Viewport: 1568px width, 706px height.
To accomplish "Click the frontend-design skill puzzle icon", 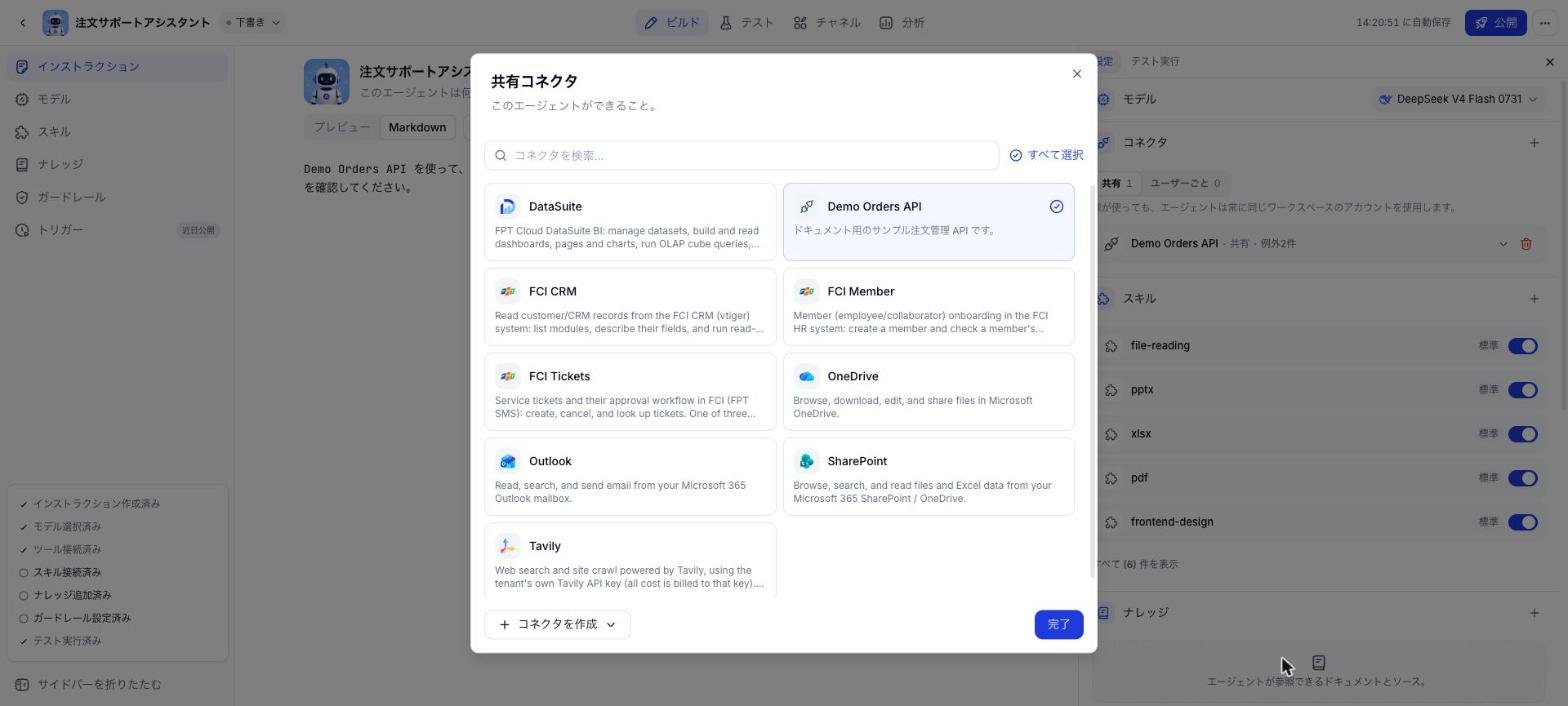I will point(1111,522).
